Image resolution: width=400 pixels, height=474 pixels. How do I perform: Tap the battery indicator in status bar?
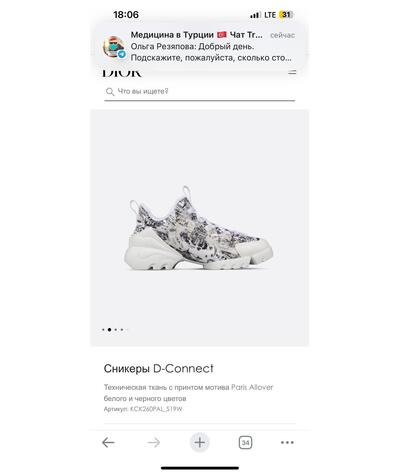tap(286, 15)
